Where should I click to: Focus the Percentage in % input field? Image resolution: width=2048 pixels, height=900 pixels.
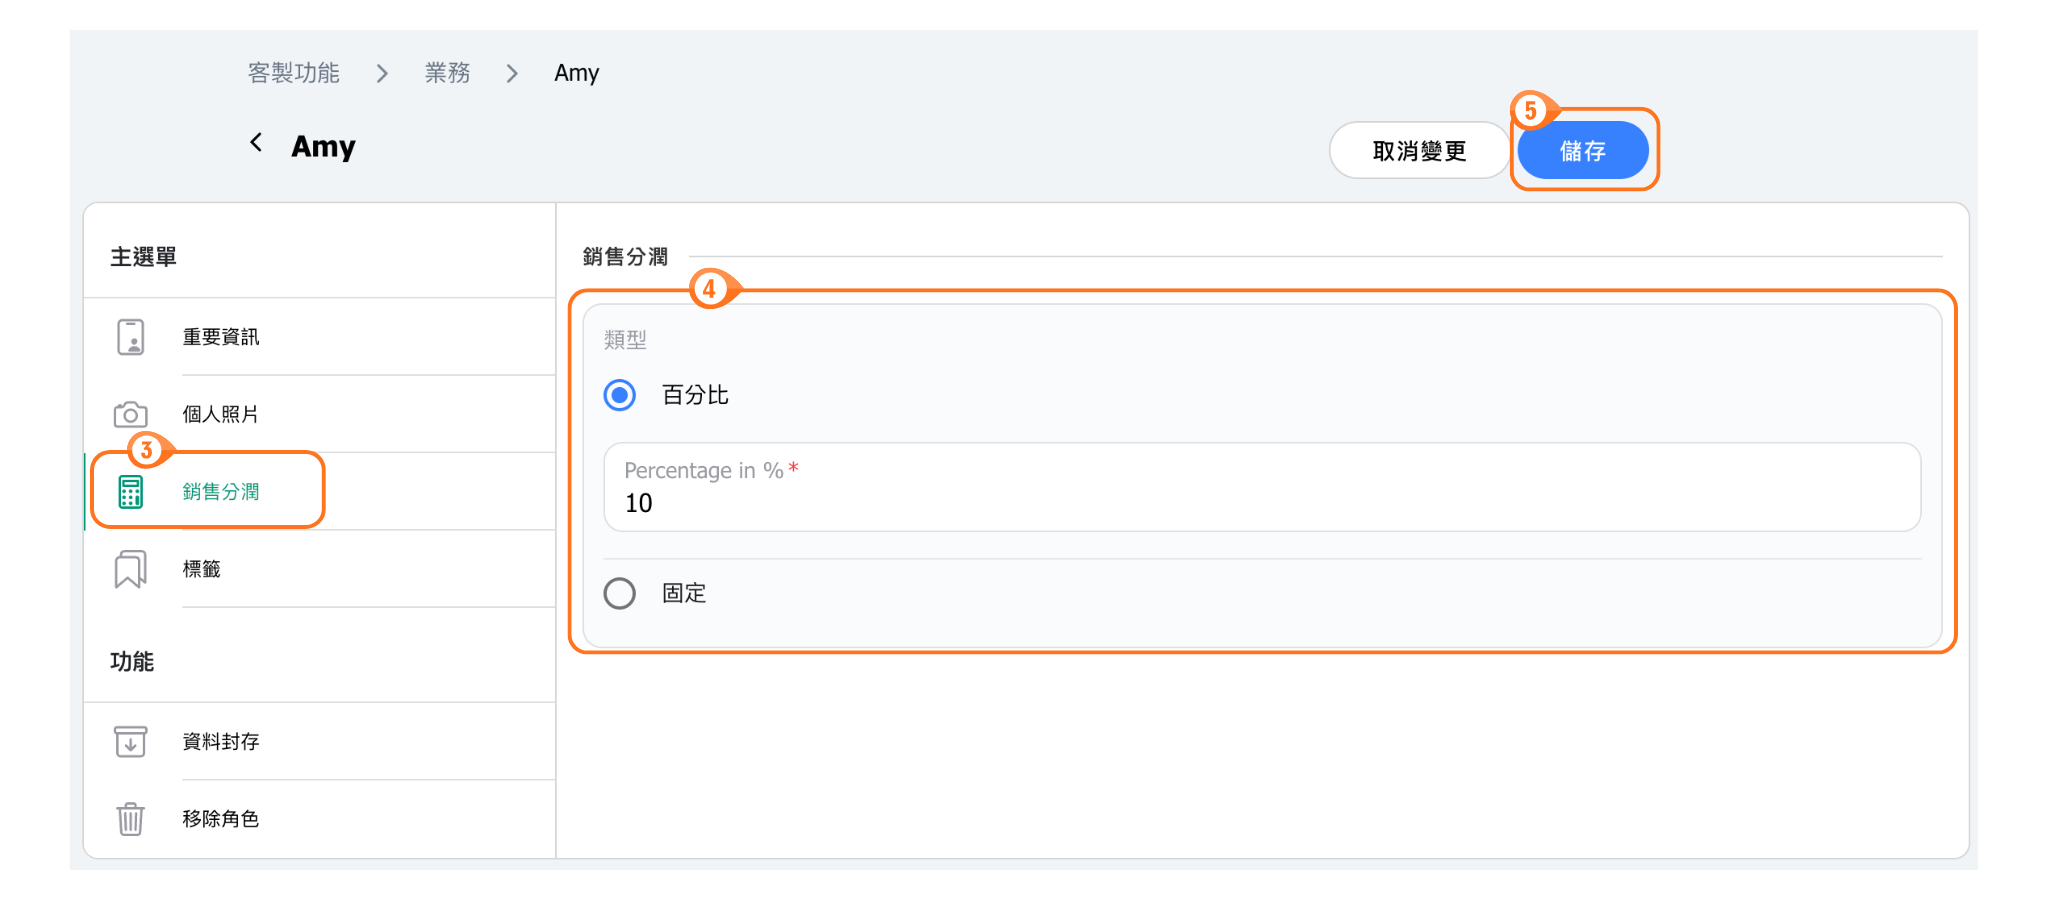(x=1261, y=502)
